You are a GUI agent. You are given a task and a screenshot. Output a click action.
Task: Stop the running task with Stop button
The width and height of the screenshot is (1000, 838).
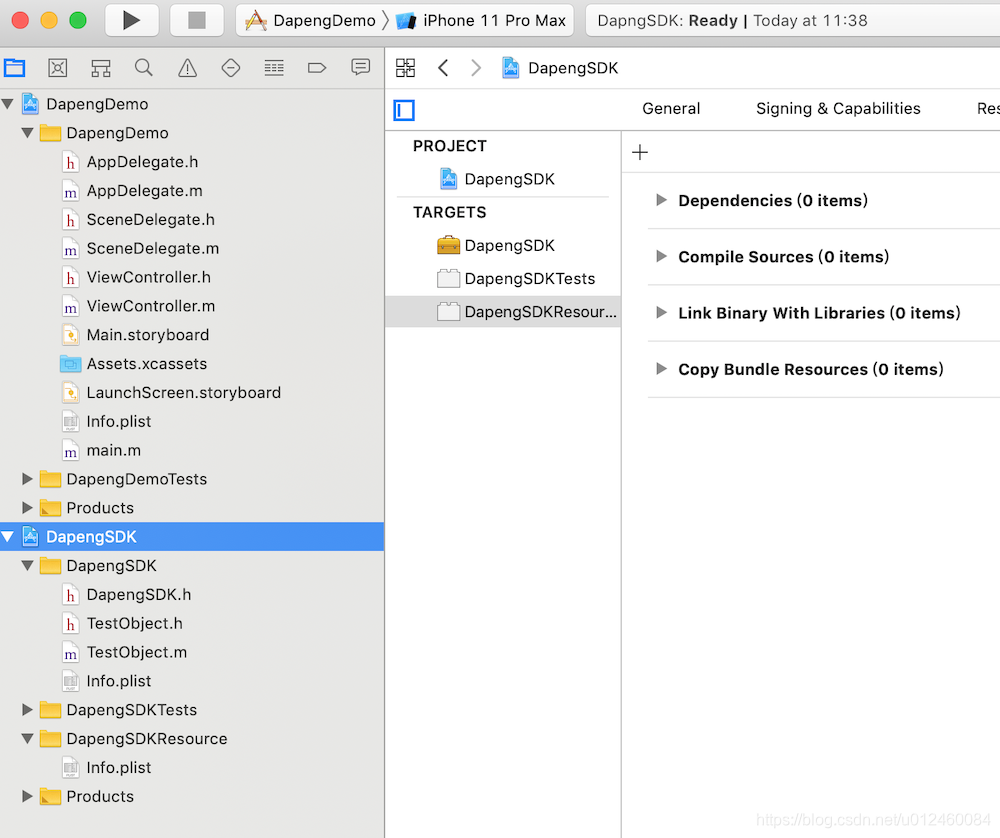tap(196, 20)
